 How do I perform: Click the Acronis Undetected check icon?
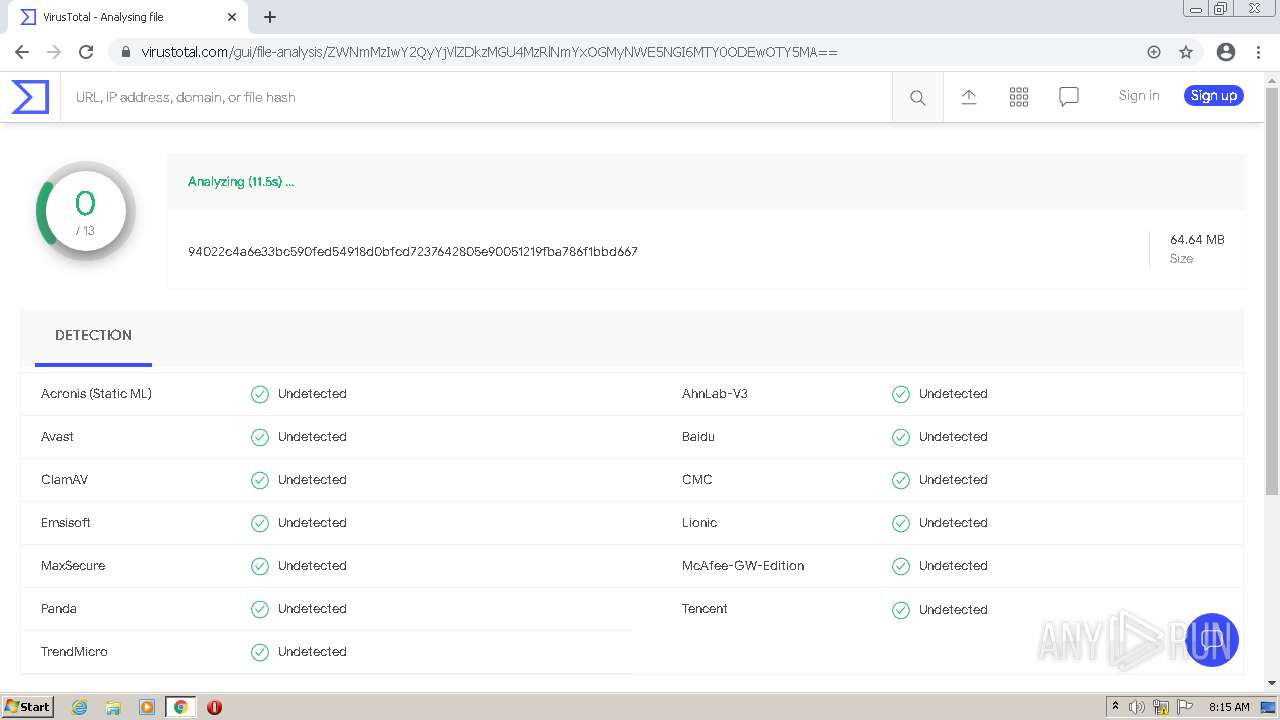[260, 394]
